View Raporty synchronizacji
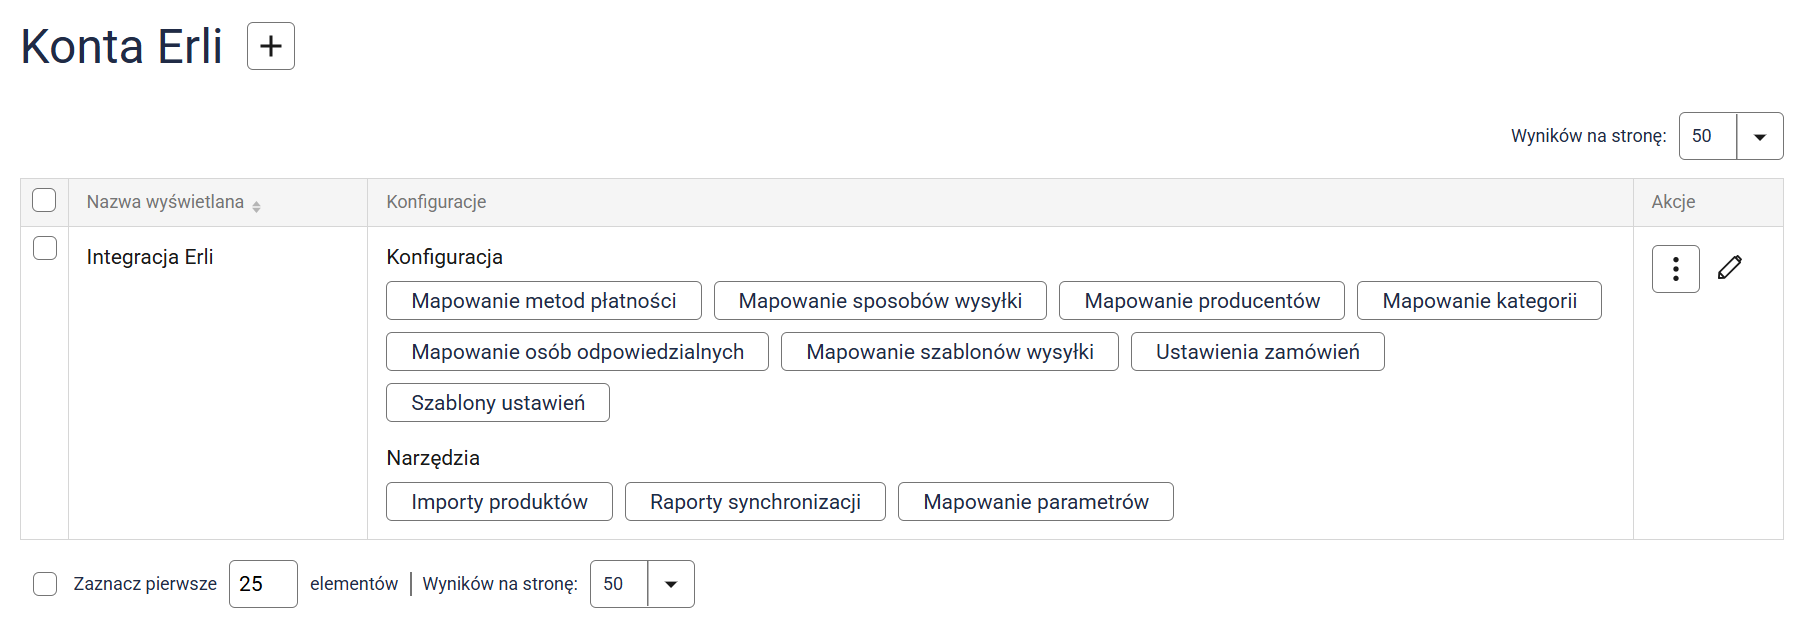 coord(755,502)
